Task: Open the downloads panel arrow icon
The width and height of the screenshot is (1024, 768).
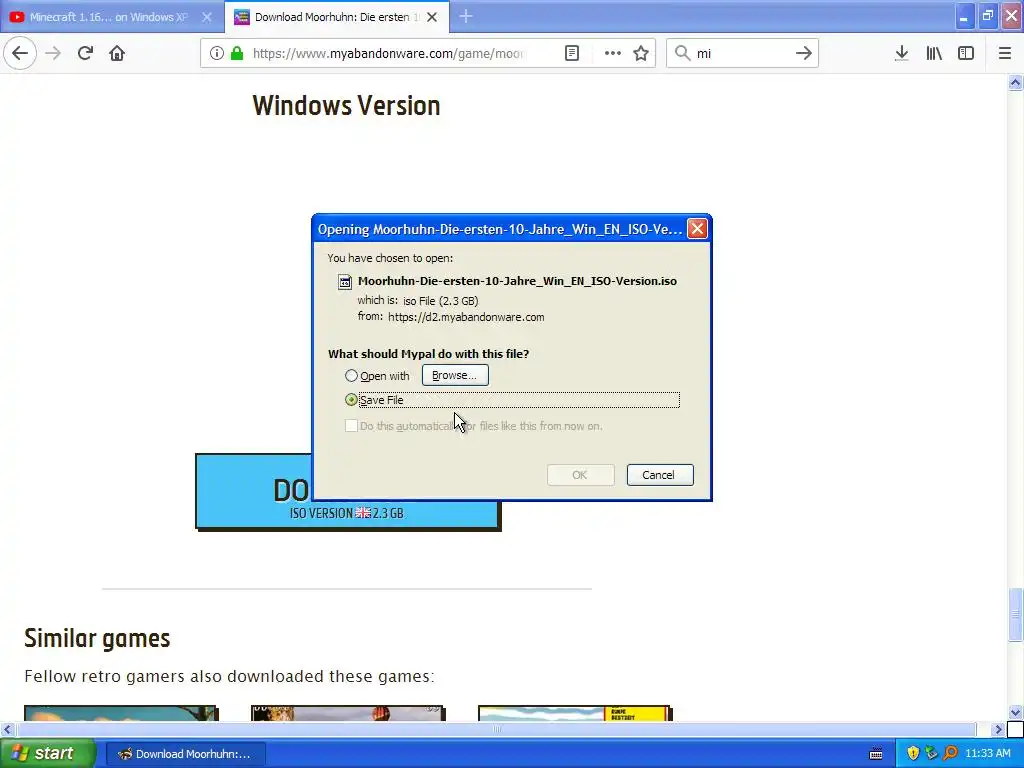Action: pyautogui.click(x=901, y=53)
